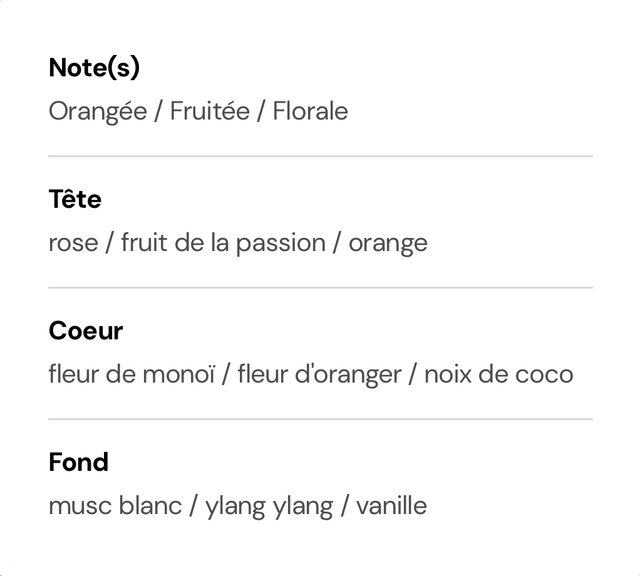Click the Tête heading
This screenshot has height=576, width=640.
(75, 199)
